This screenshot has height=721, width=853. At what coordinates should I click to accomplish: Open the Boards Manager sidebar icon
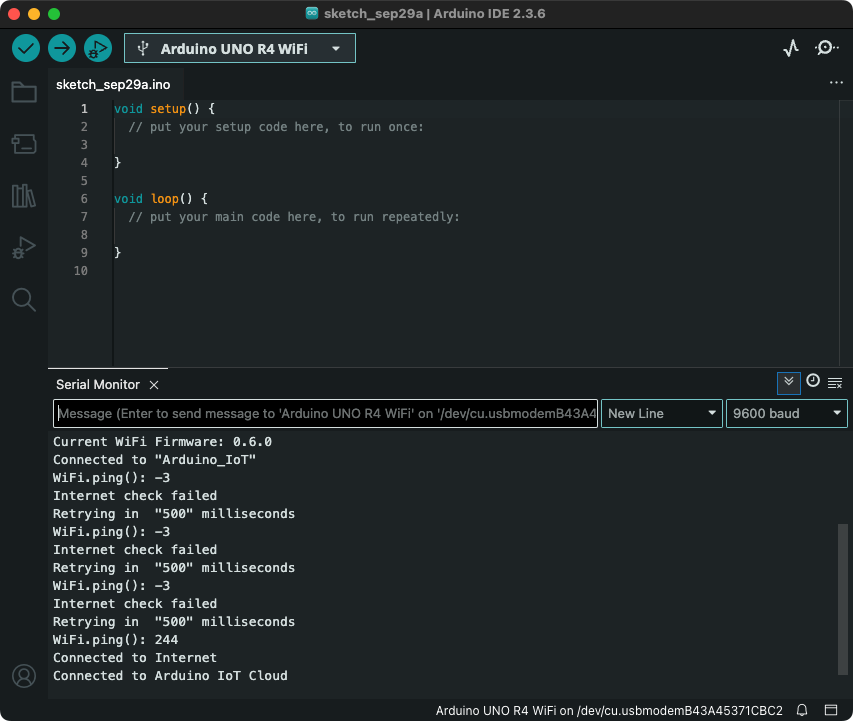tap(24, 145)
